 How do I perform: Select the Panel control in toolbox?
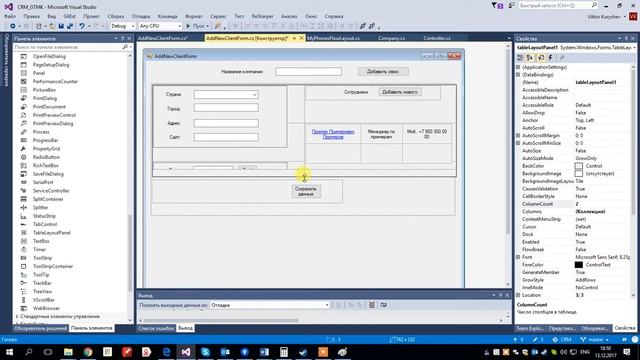click(39, 73)
